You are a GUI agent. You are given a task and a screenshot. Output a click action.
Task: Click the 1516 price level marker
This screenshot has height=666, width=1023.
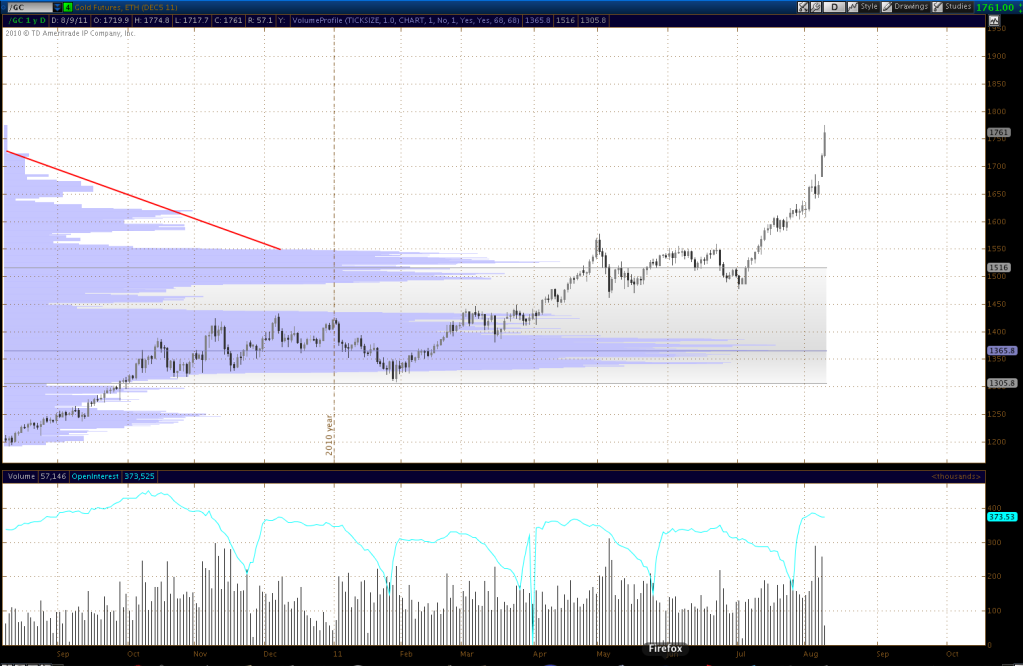998,268
